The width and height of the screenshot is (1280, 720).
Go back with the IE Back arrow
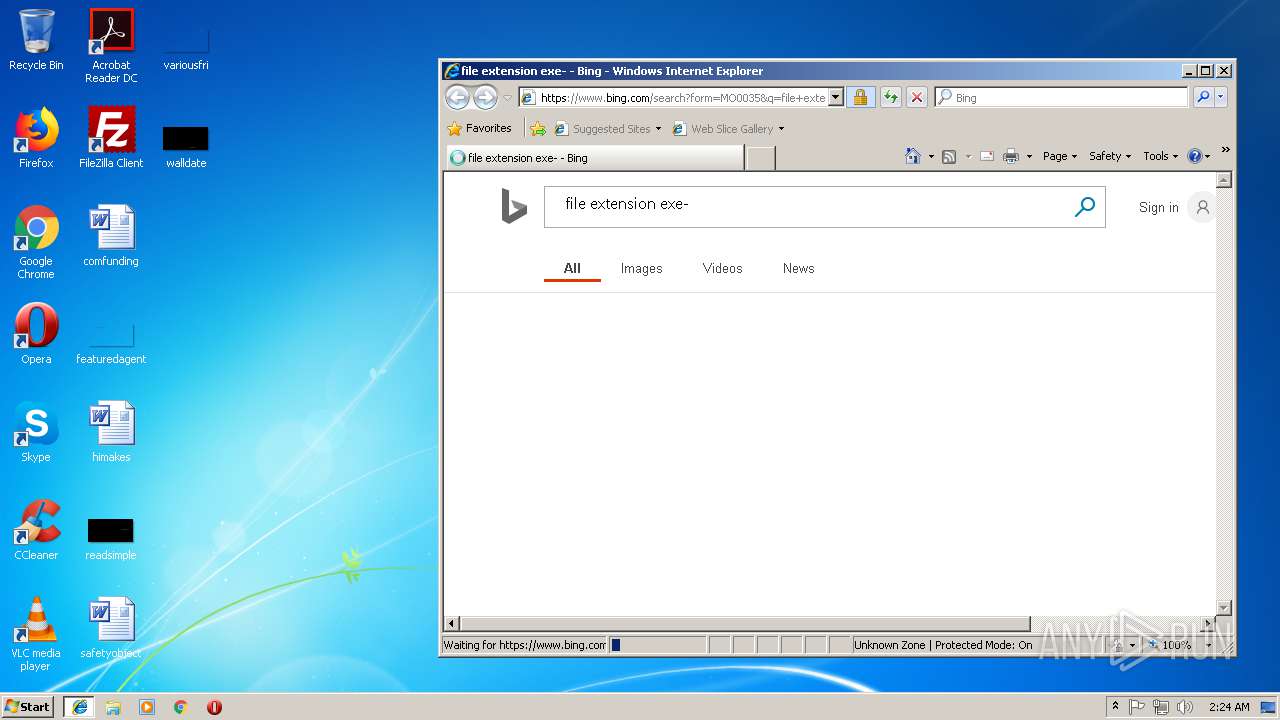click(457, 97)
